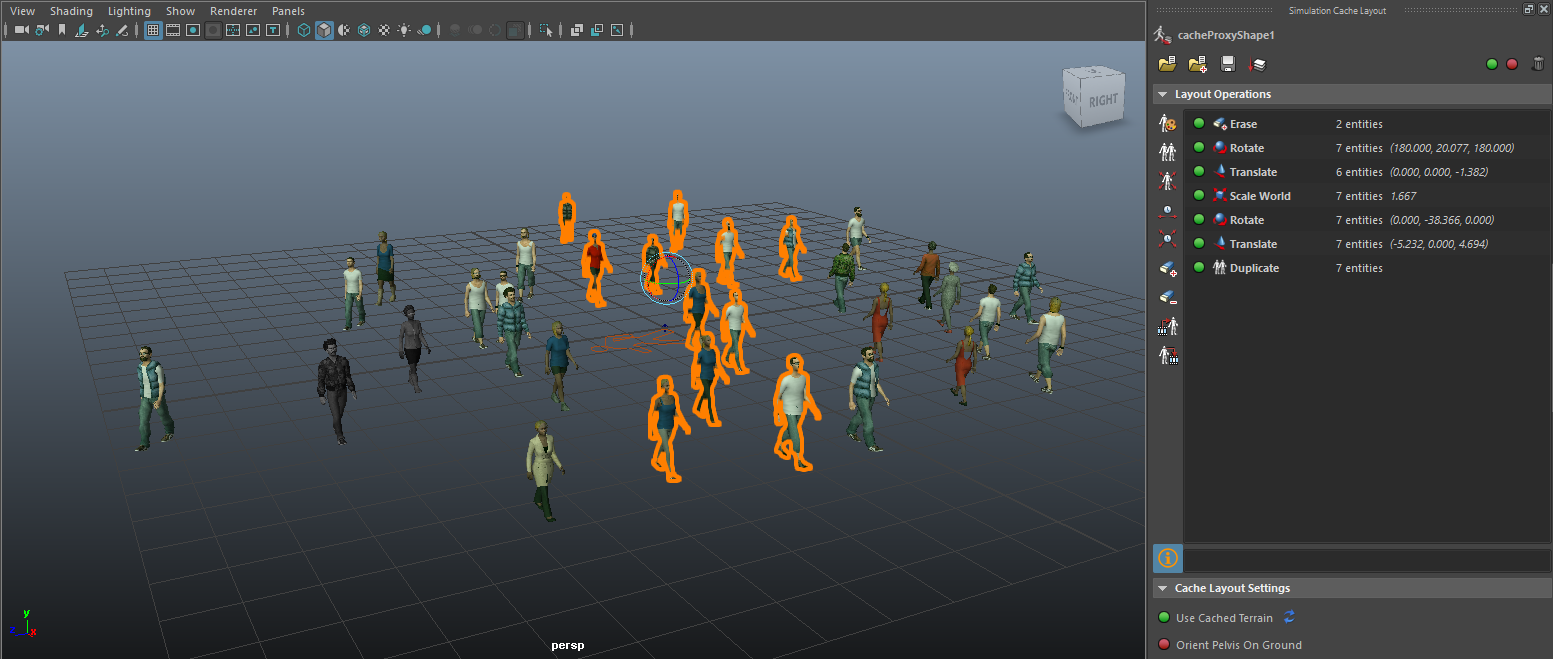This screenshot has width=1553, height=659.
Task: Toggle the Film Gate icon
Action: pos(173,30)
